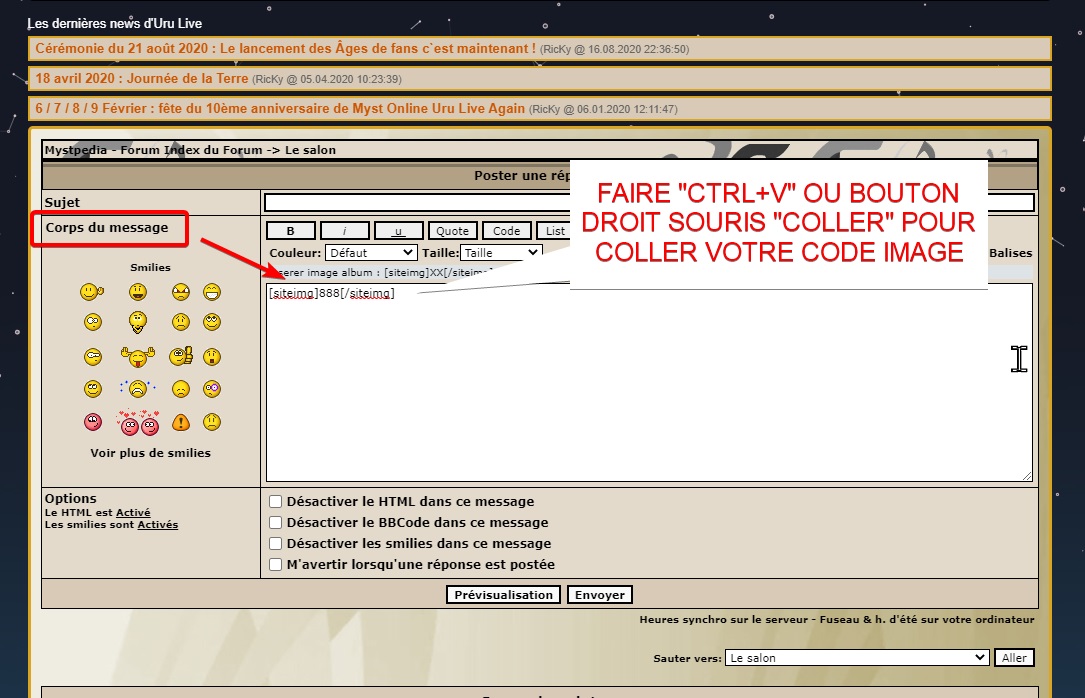Check 'Désactiver le BBCode dans ce message'

click(276, 523)
